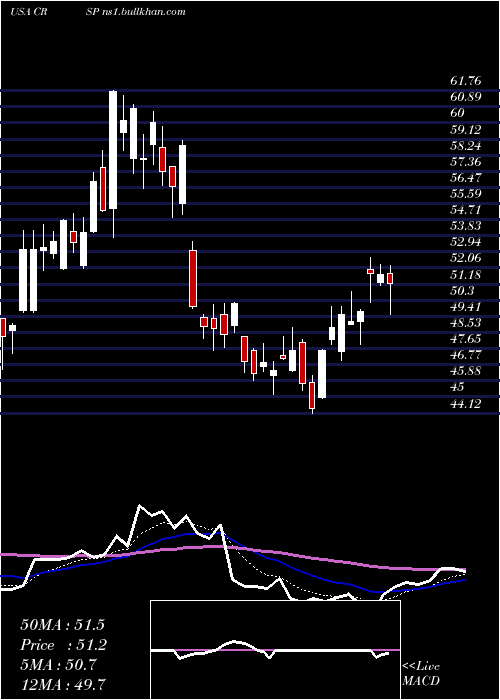The height and width of the screenshot is (700, 500).
Task: Click the 44.12 price axis label
Action: pos(466,404)
